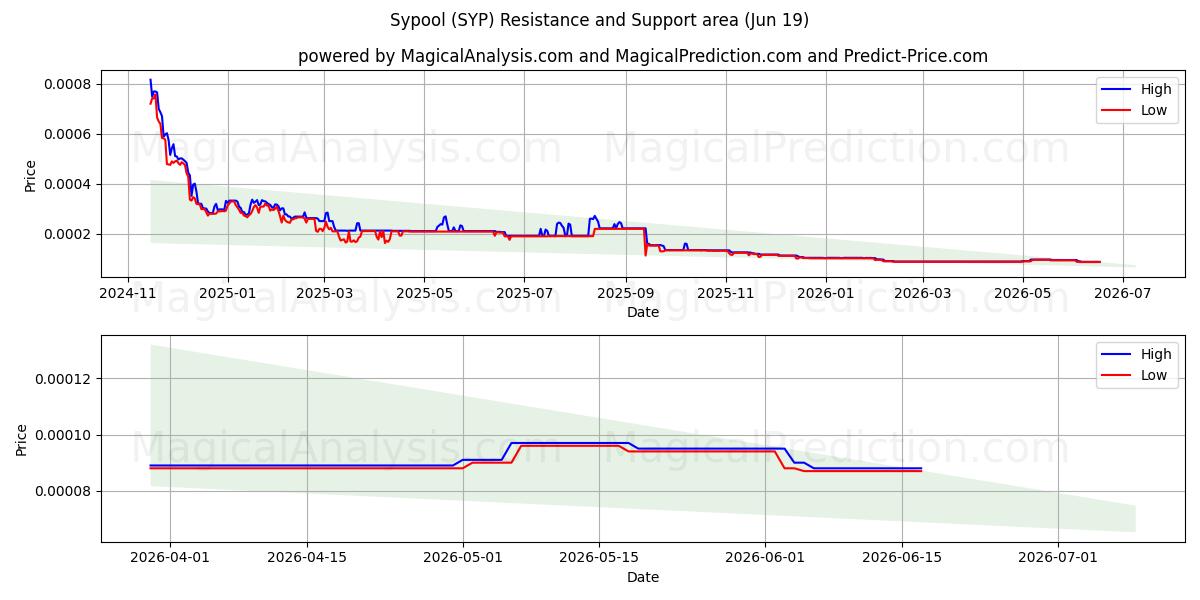
Task: Click the bottom chart y-axis label 0.00012
Action: pos(63,379)
